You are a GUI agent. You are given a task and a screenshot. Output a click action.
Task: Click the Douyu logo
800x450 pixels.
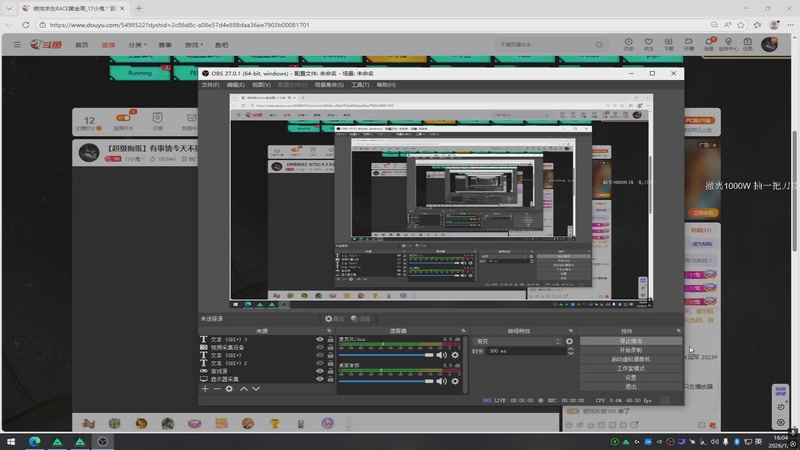(x=46, y=45)
